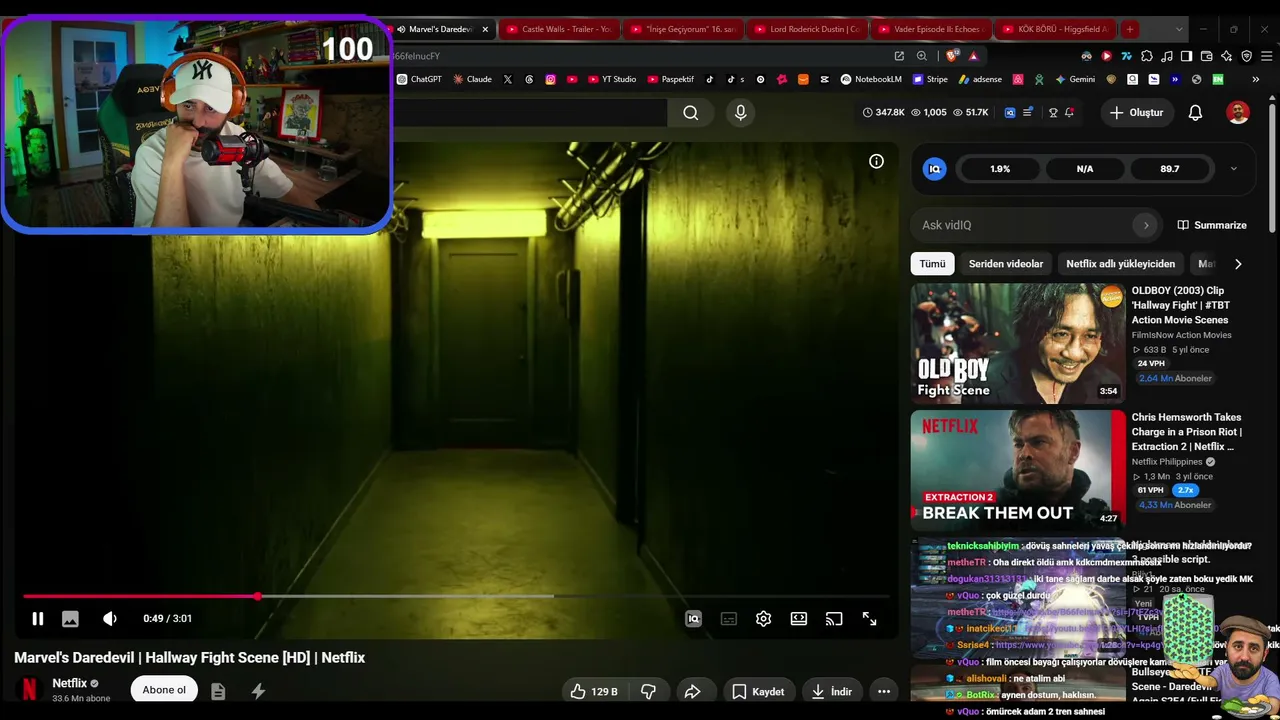The image size is (1280, 720).
Task: Click the screenshot image icon in player controls
Action: (70, 619)
